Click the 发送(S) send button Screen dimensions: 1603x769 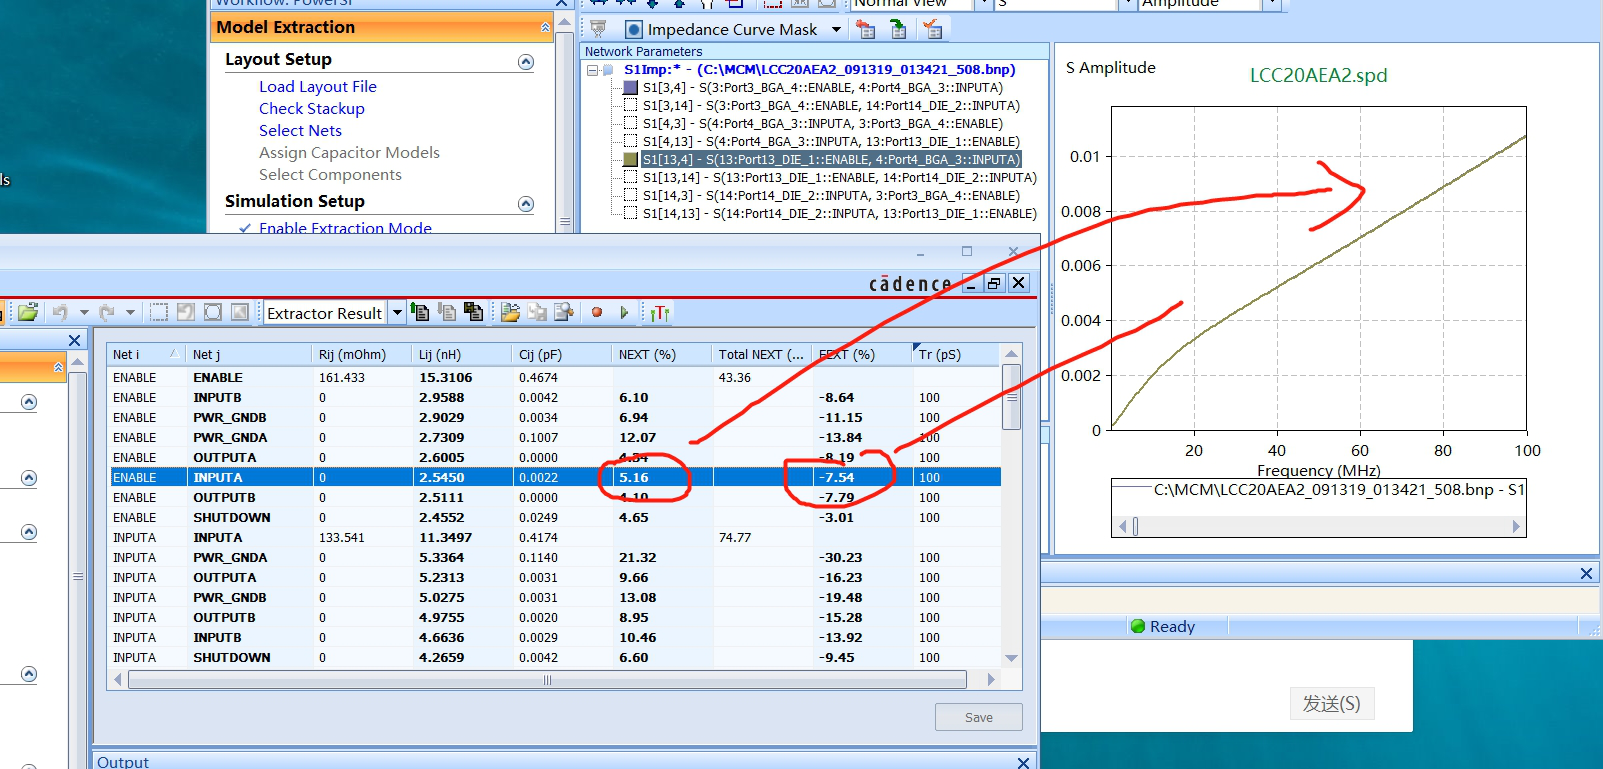tap(1332, 704)
